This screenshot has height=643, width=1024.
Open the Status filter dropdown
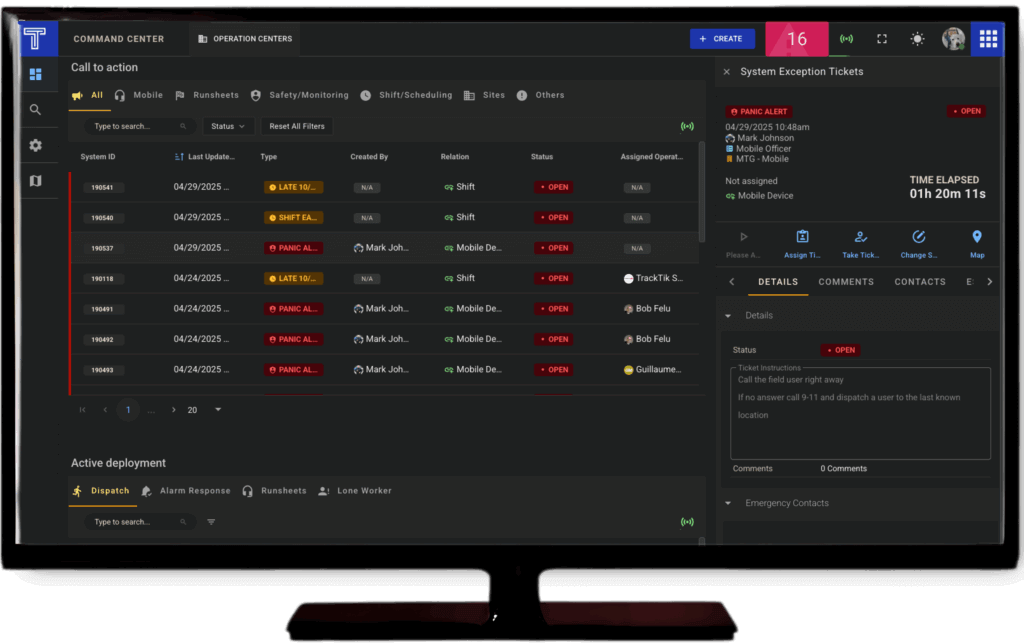click(x=228, y=127)
